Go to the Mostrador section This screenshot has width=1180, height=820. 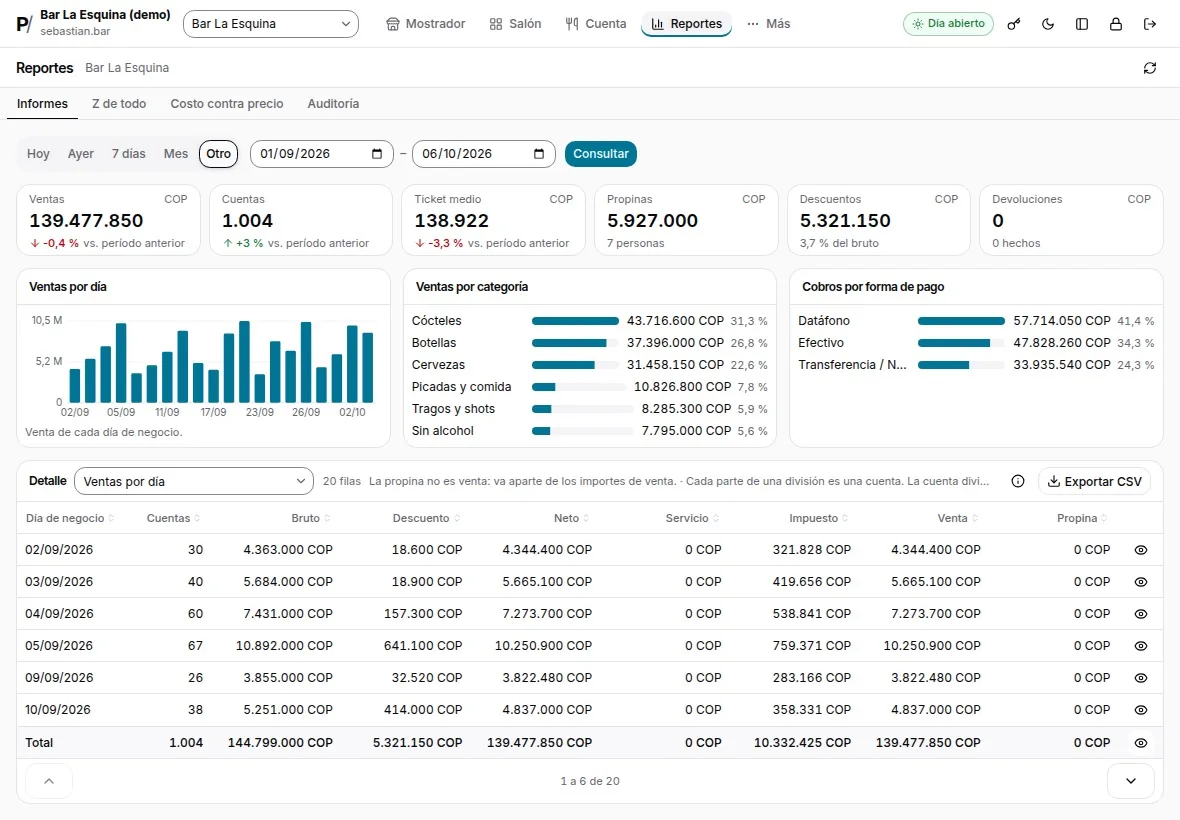426,24
